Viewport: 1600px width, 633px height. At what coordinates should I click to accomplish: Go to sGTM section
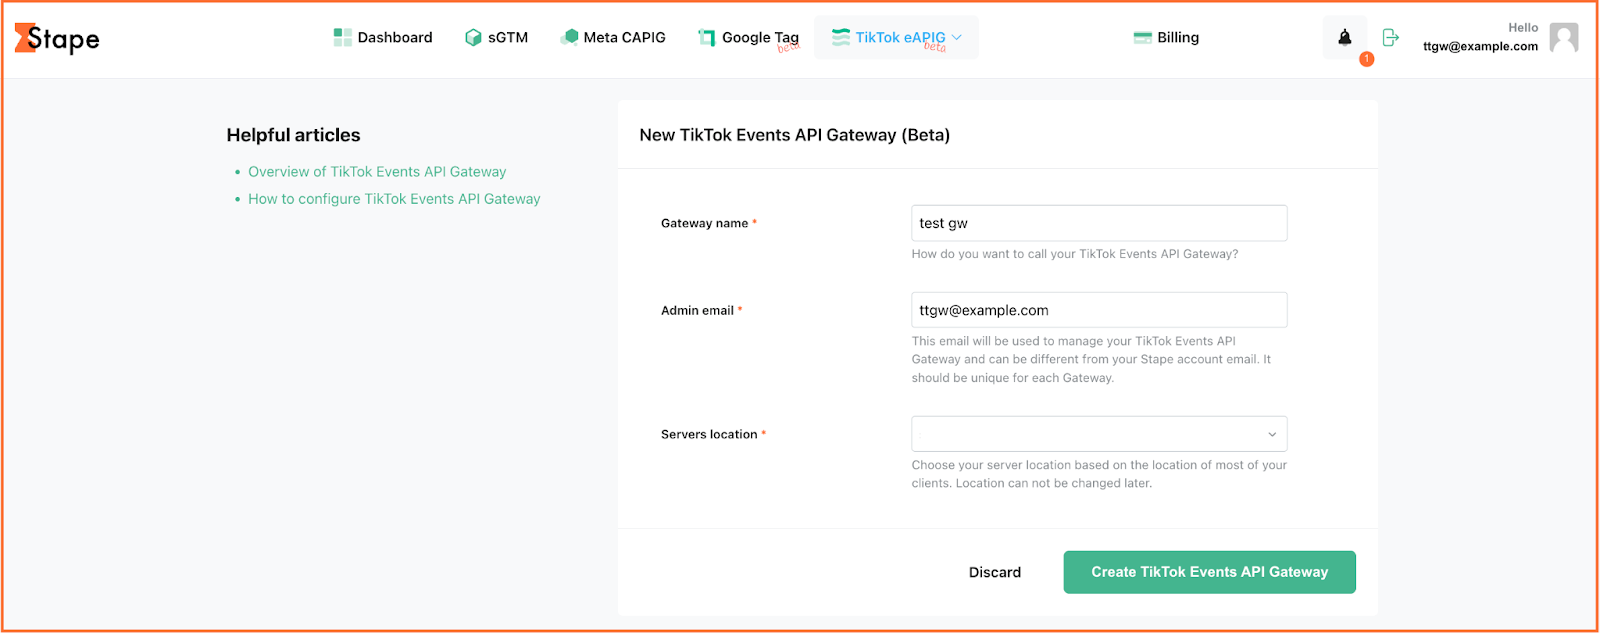[x=496, y=37]
